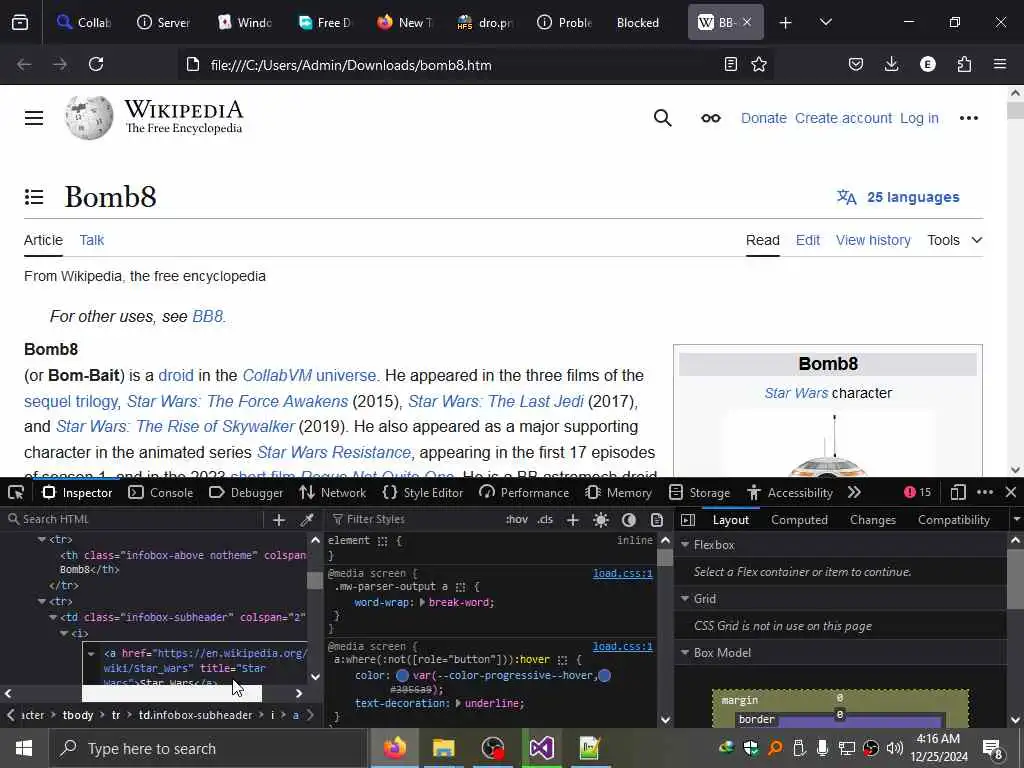Open the View history page tab
Image resolution: width=1024 pixels, height=768 pixels.
click(x=873, y=240)
